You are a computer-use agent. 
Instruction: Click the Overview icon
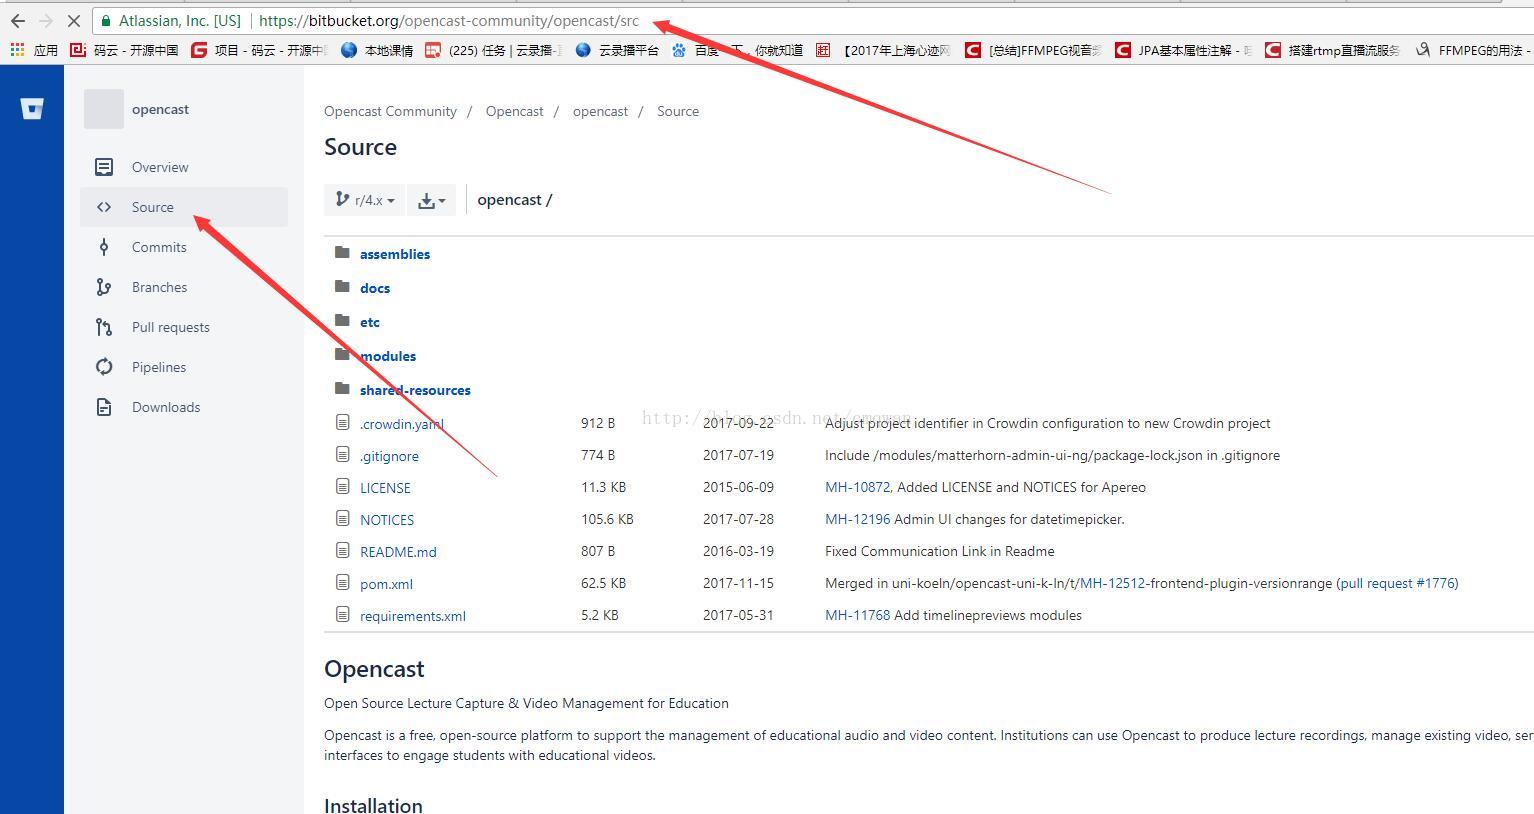point(104,167)
